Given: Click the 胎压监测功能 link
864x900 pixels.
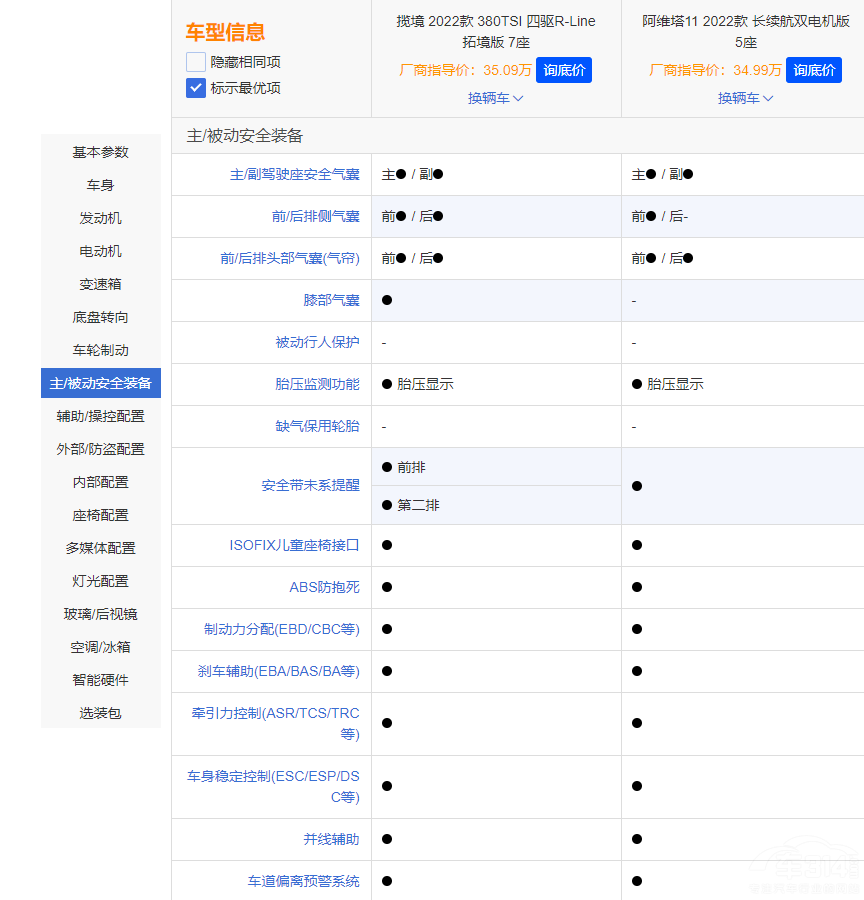Looking at the screenshot, I should click(x=316, y=384).
